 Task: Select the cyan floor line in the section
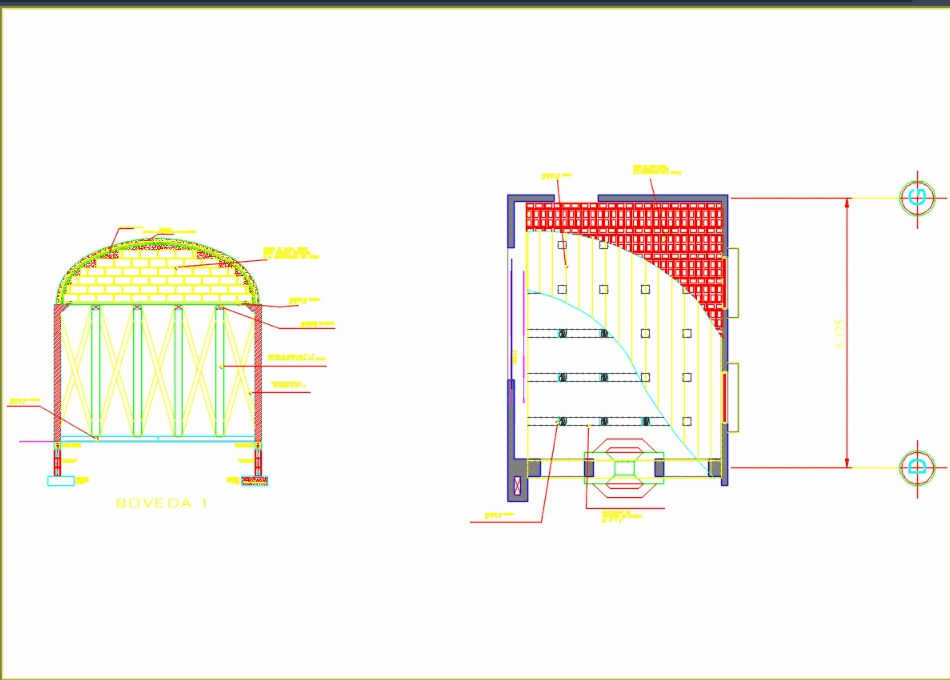pyautogui.click(x=160, y=440)
